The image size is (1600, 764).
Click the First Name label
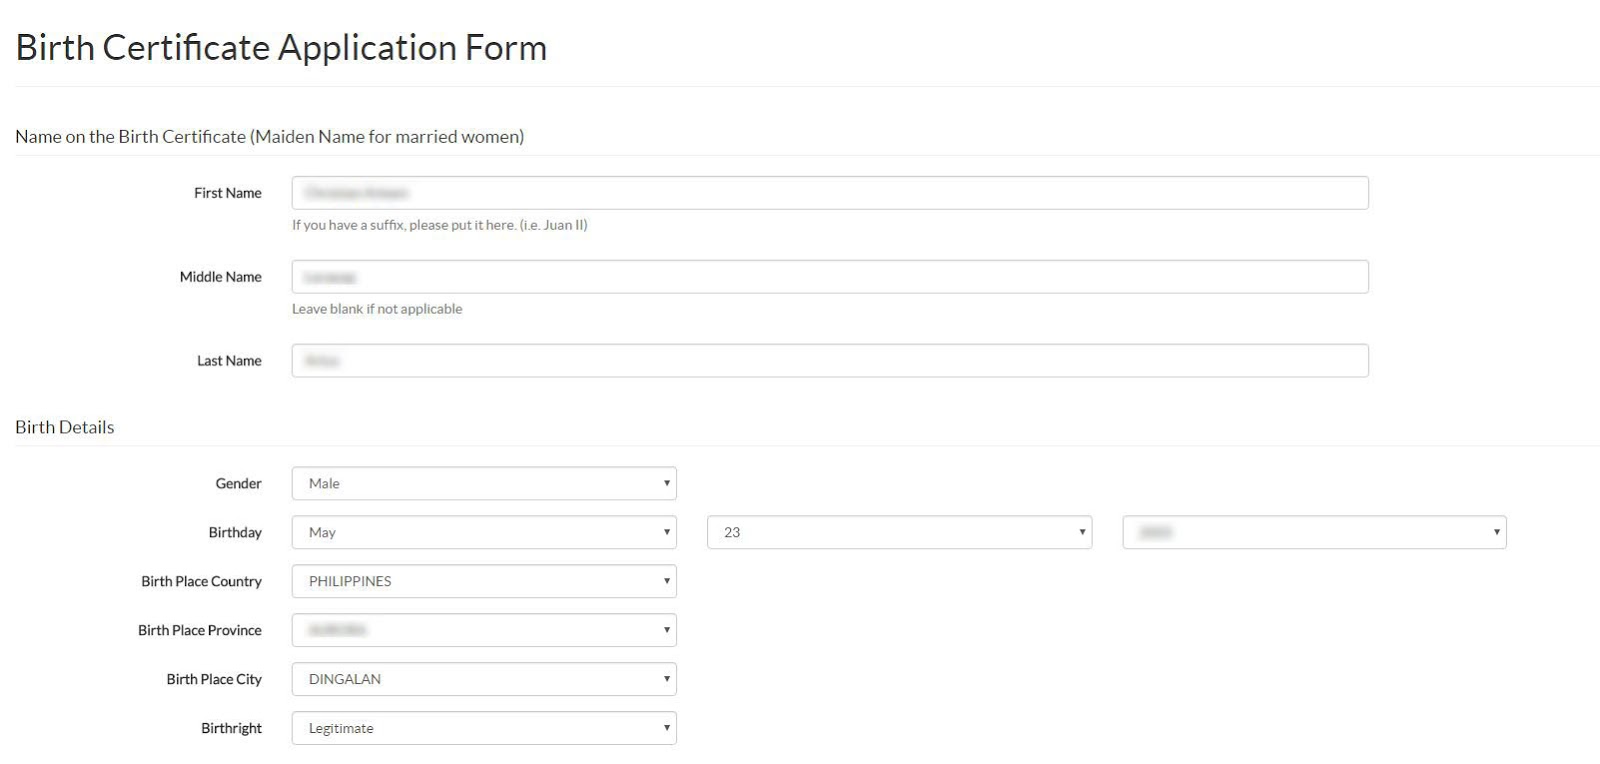228,193
